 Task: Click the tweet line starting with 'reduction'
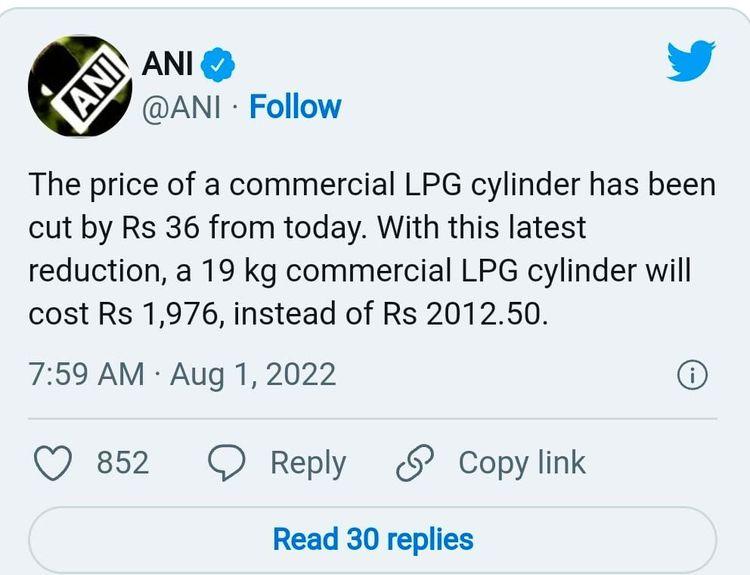click(360, 270)
